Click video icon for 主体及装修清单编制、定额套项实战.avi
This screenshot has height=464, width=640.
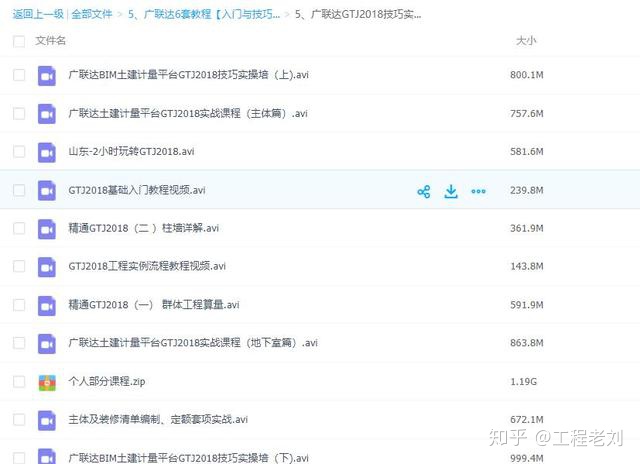(x=47, y=420)
